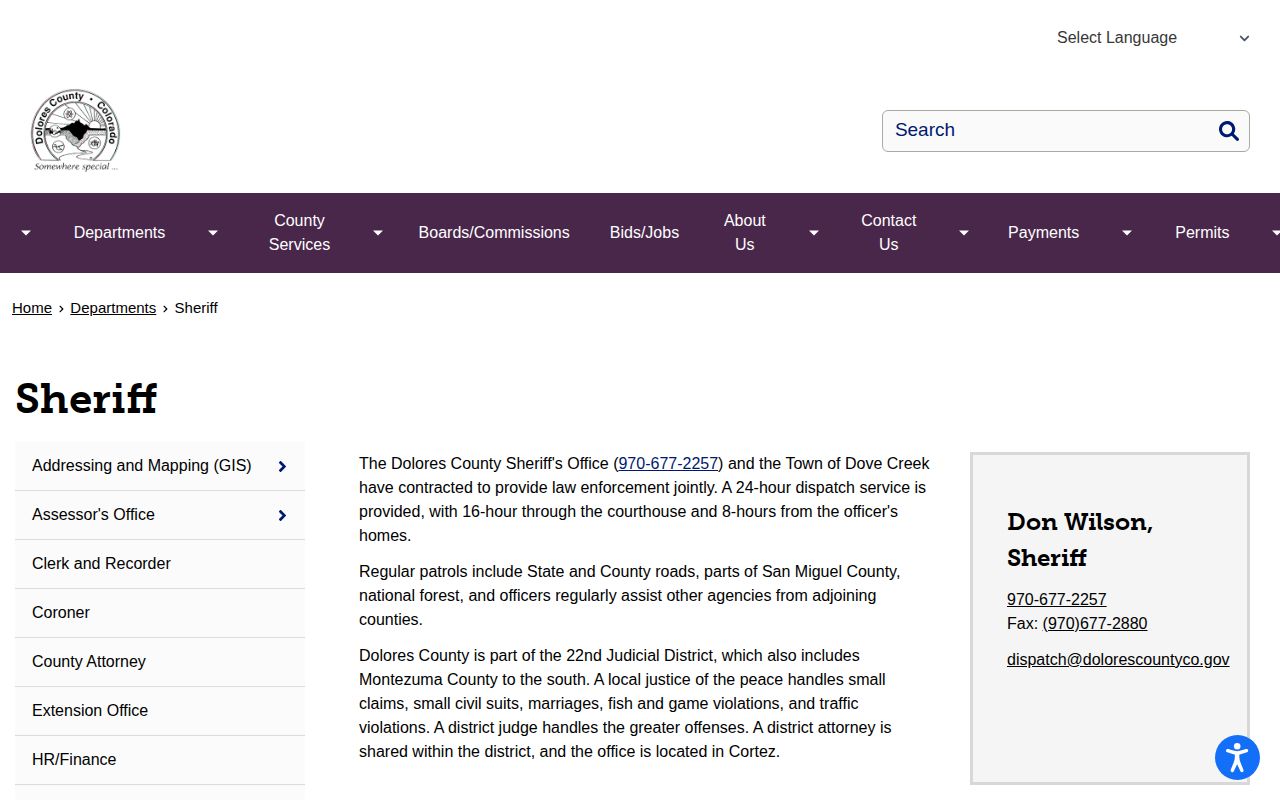The width and height of the screenshot is (1280, 800).
Task: Open the accessibility options button
Action: (1237, 757)
